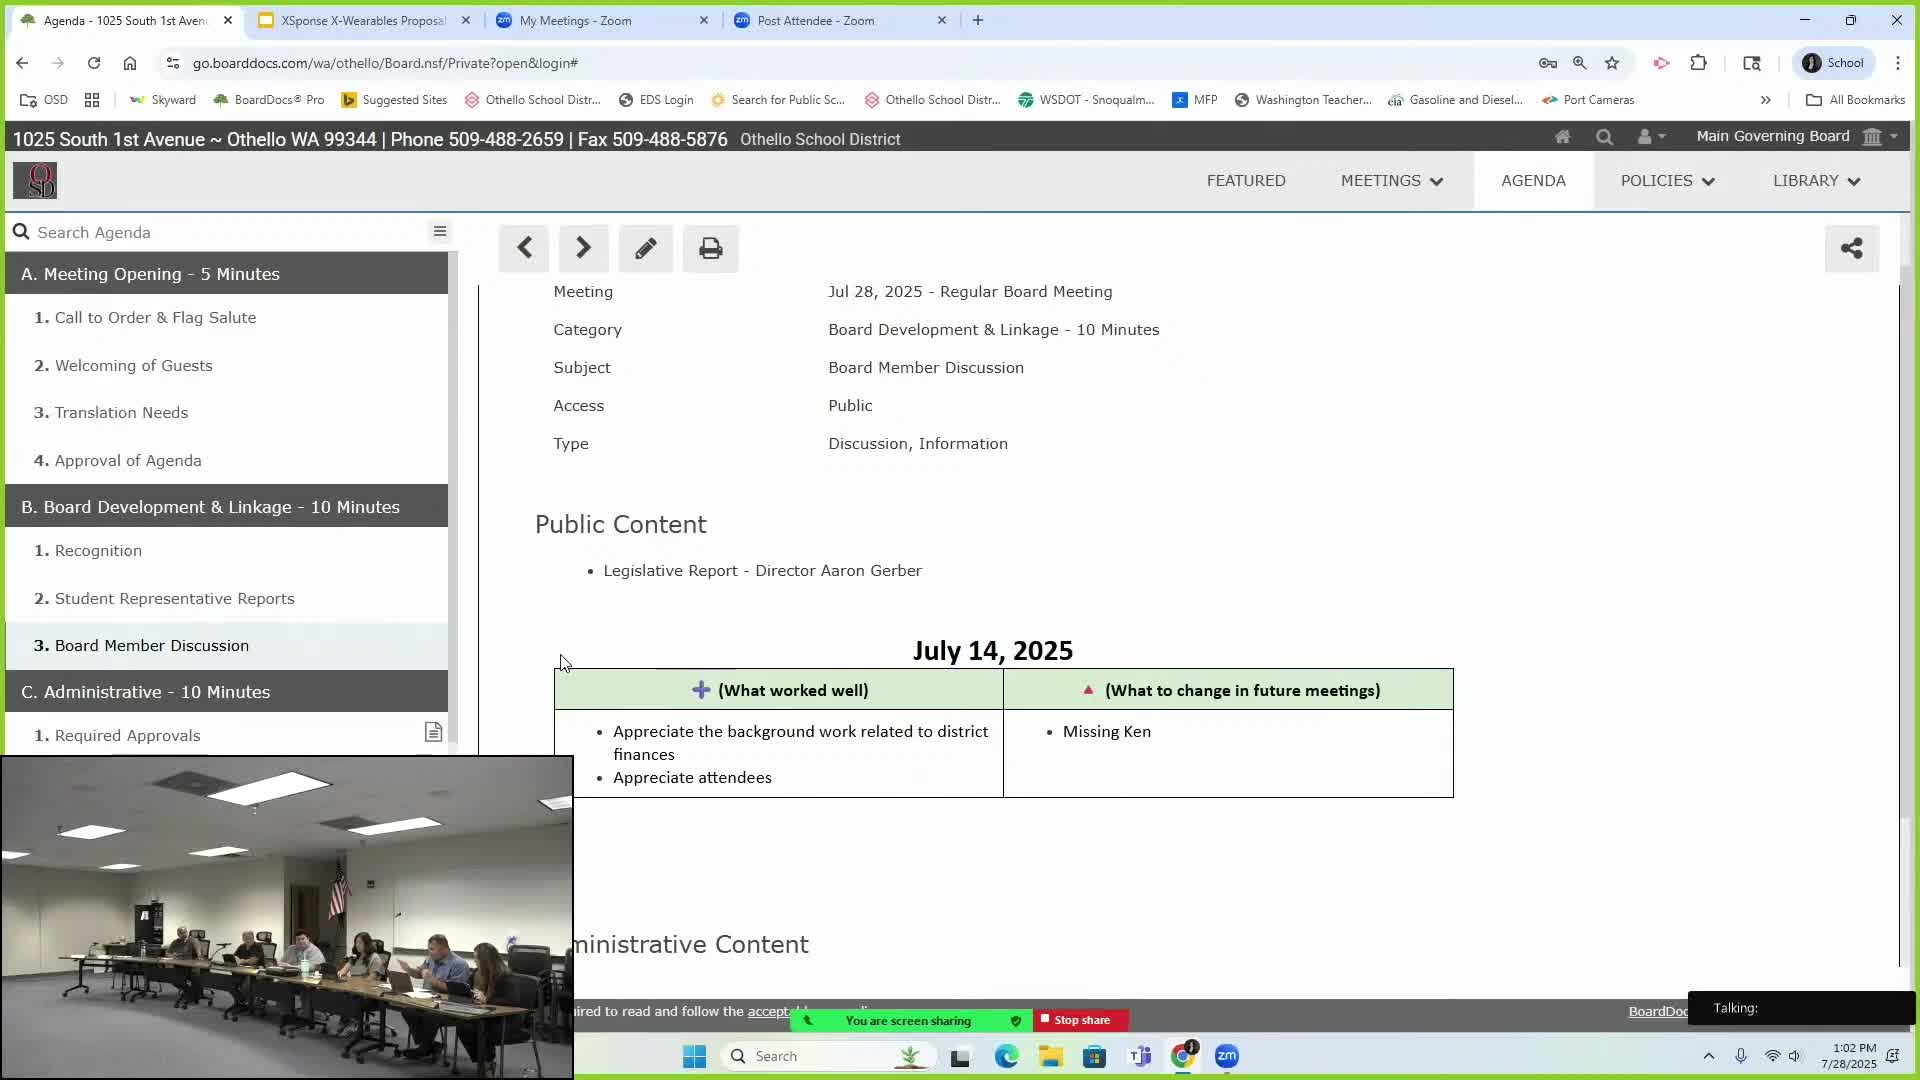Open attachment icon beside Required Approvals
The width and height of the screenshot is (1920, 1080).
pos(433,733)
